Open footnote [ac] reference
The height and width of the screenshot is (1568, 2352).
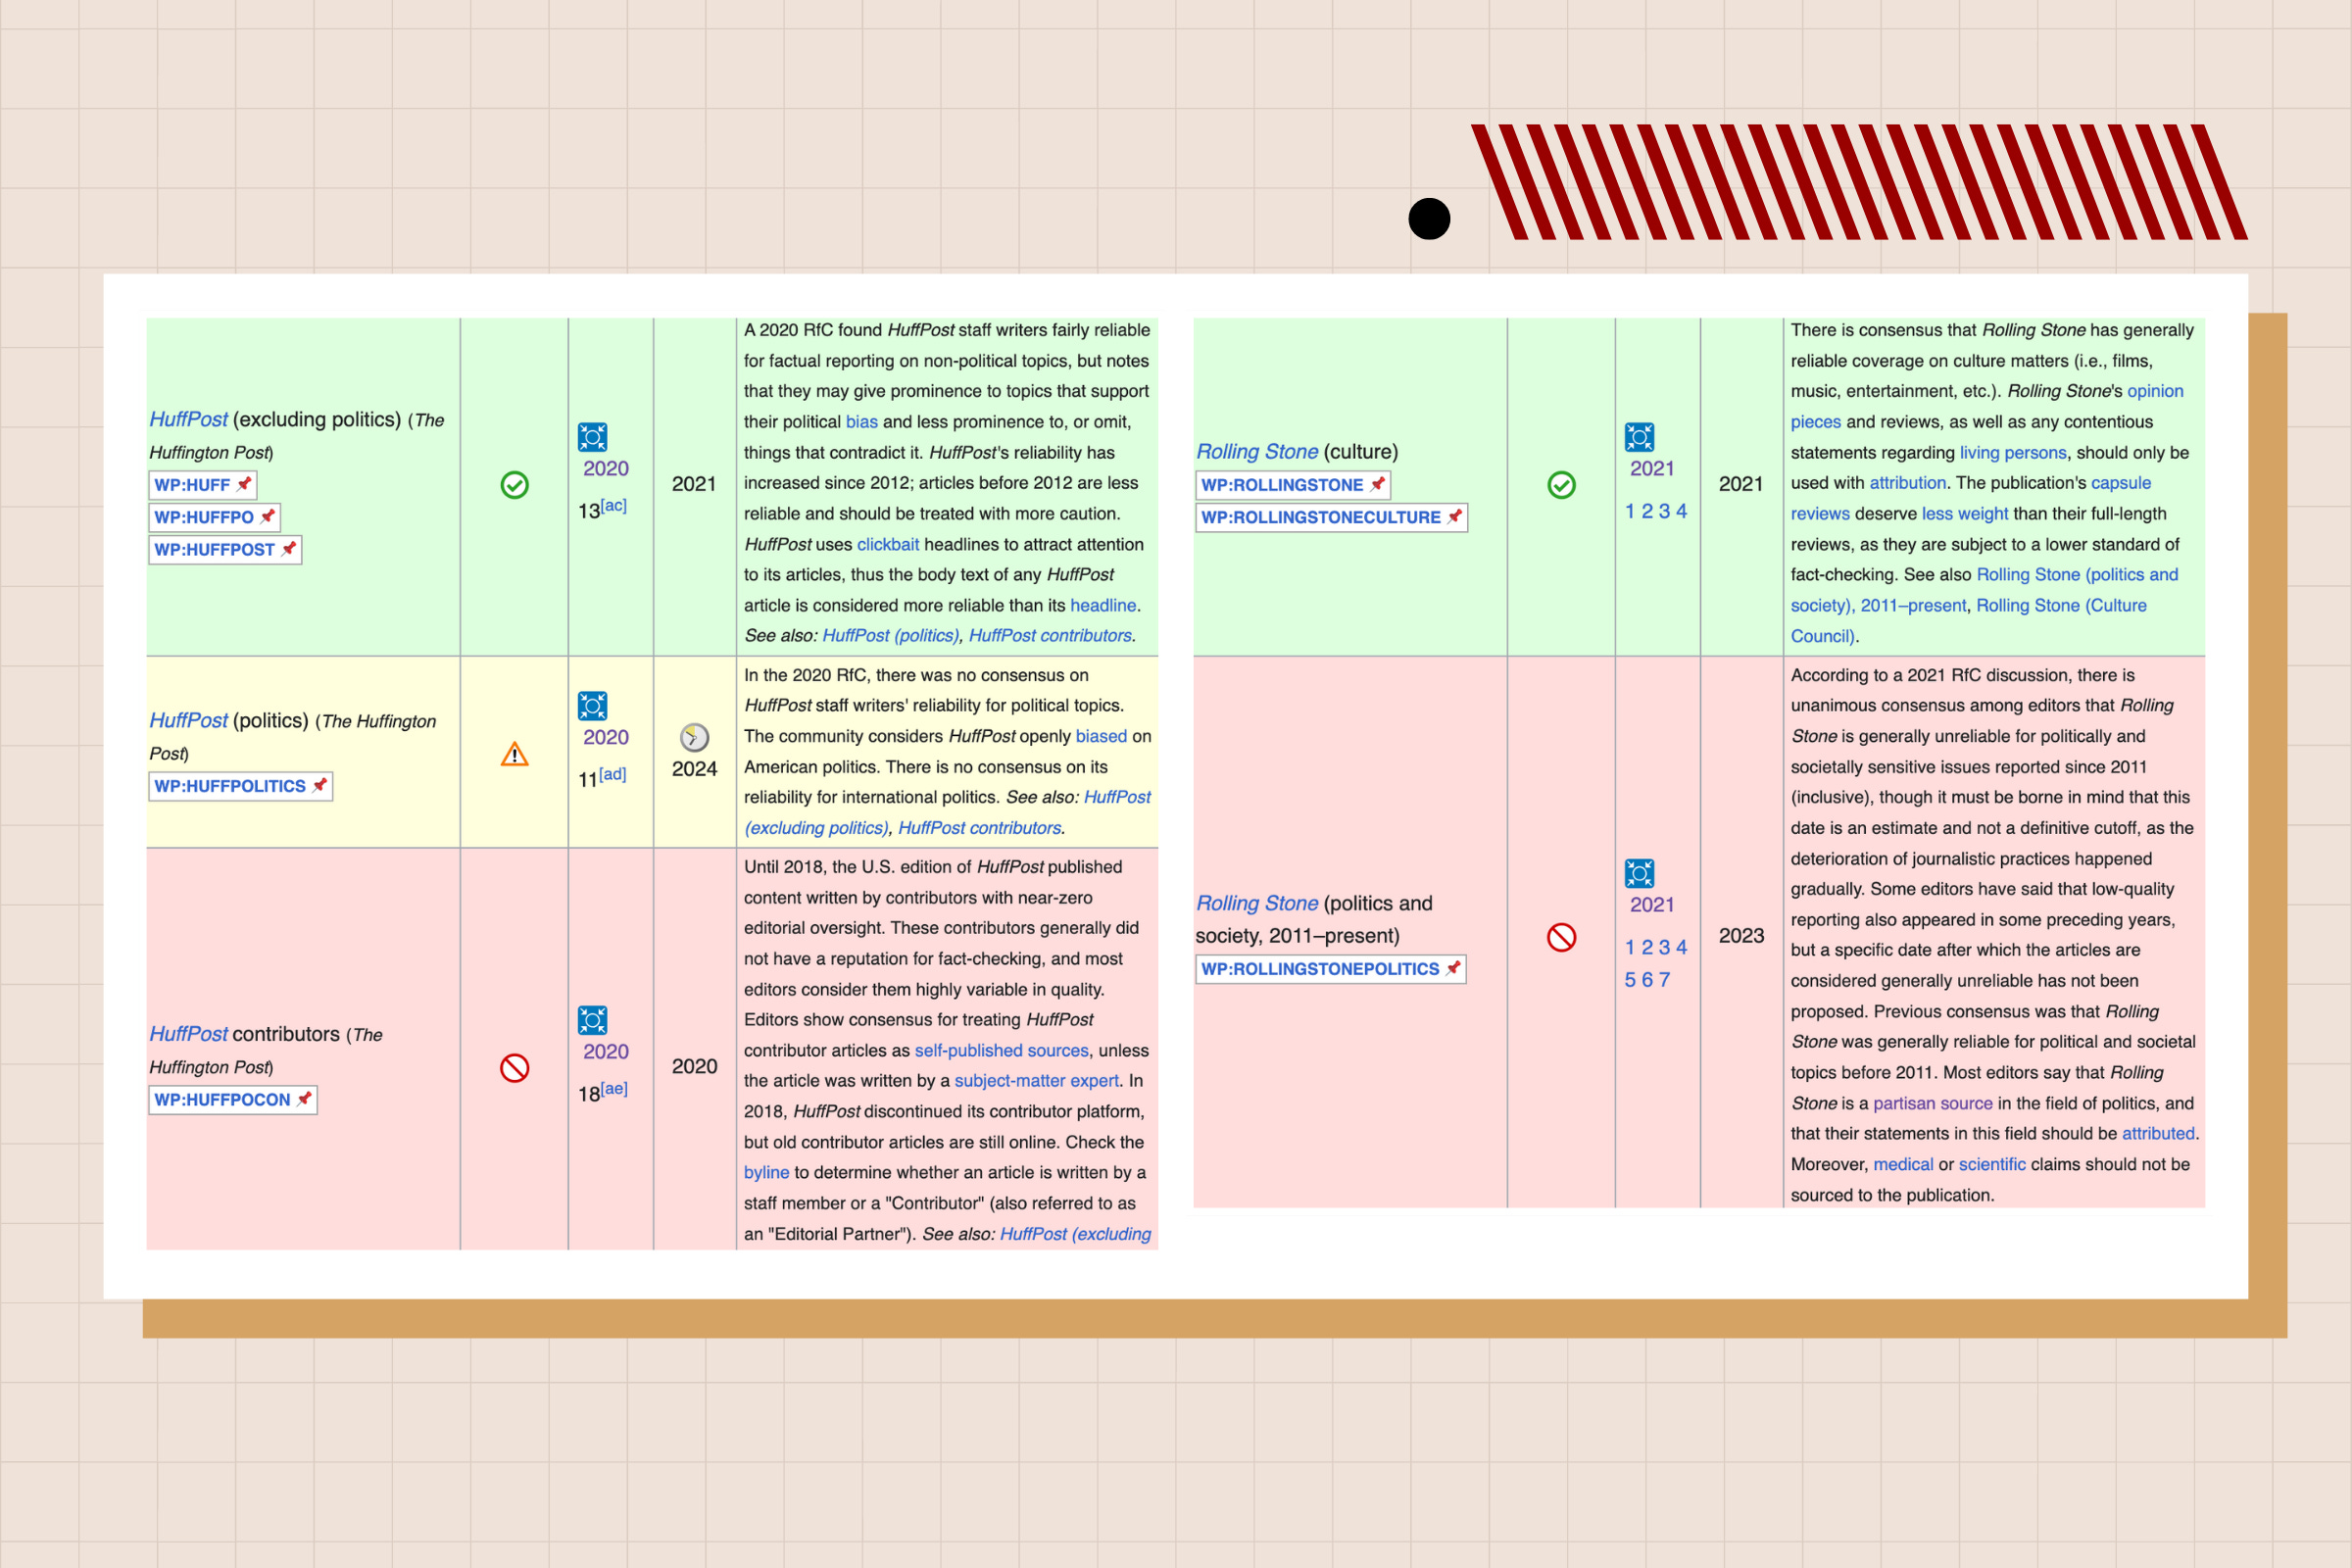click(x=613, y=505)
